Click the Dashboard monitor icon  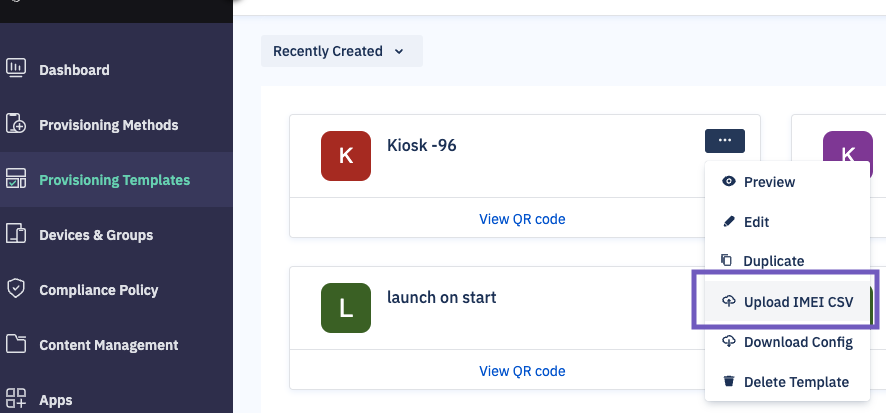click(16, 69)
